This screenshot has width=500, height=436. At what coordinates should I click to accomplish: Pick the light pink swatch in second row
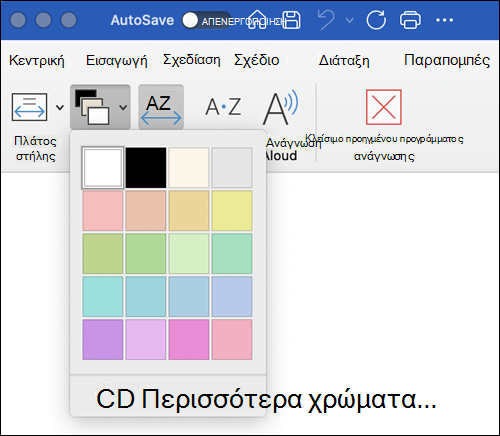(x=103, y=211)
